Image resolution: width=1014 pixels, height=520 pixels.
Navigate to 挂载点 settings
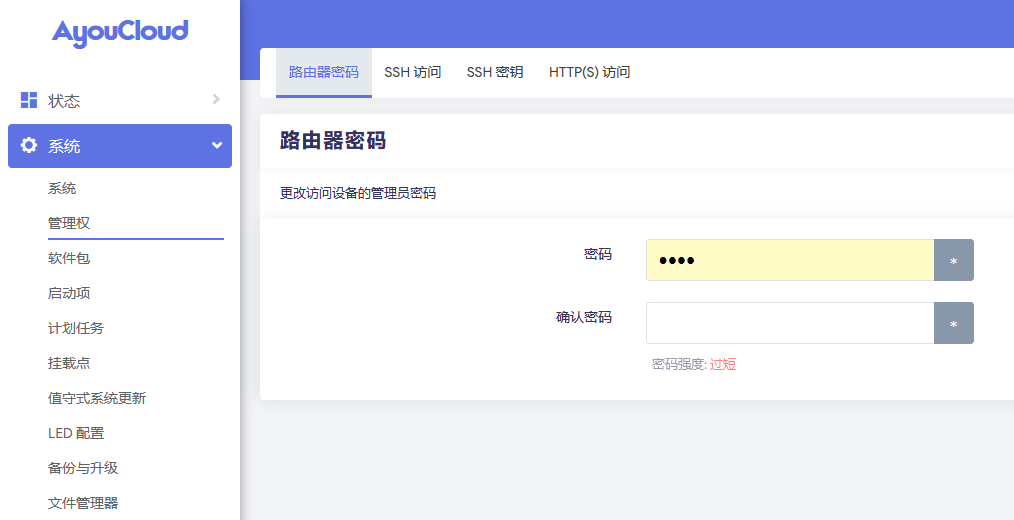pyautogui.click(x=69, y=363)
